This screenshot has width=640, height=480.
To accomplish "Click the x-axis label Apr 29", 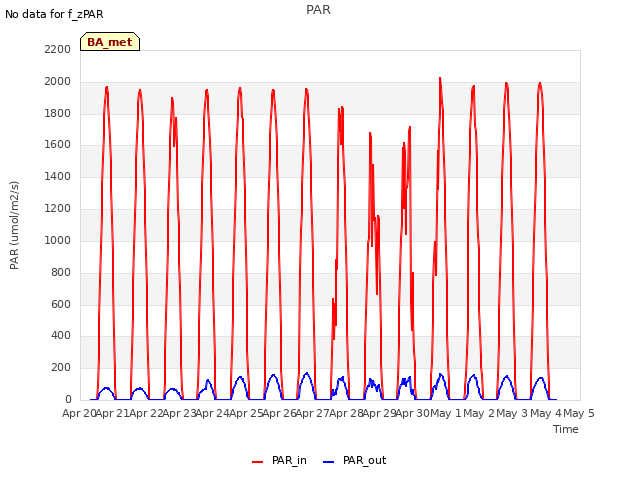I will pyautogui.click(x=380, y=413).
